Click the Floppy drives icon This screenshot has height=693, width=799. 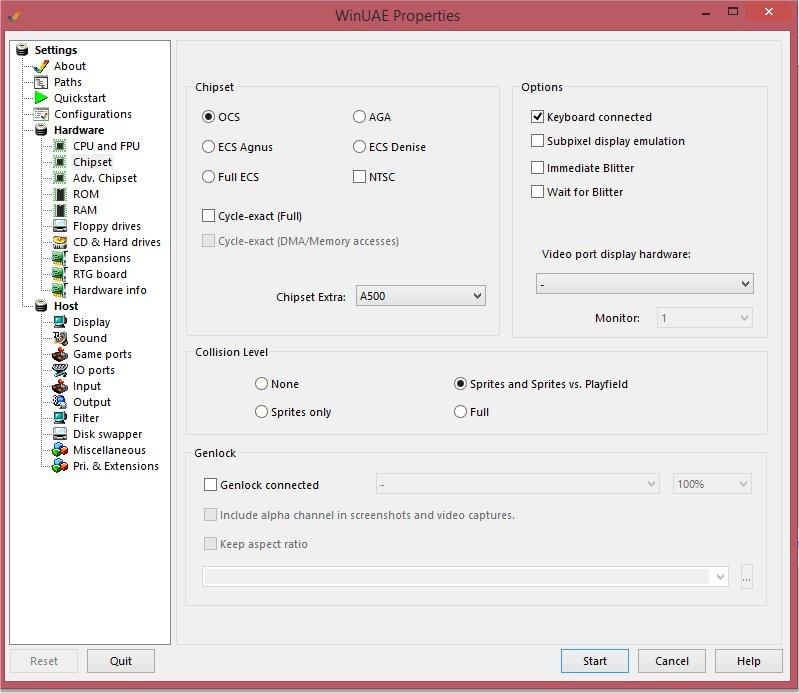(60, 226)
